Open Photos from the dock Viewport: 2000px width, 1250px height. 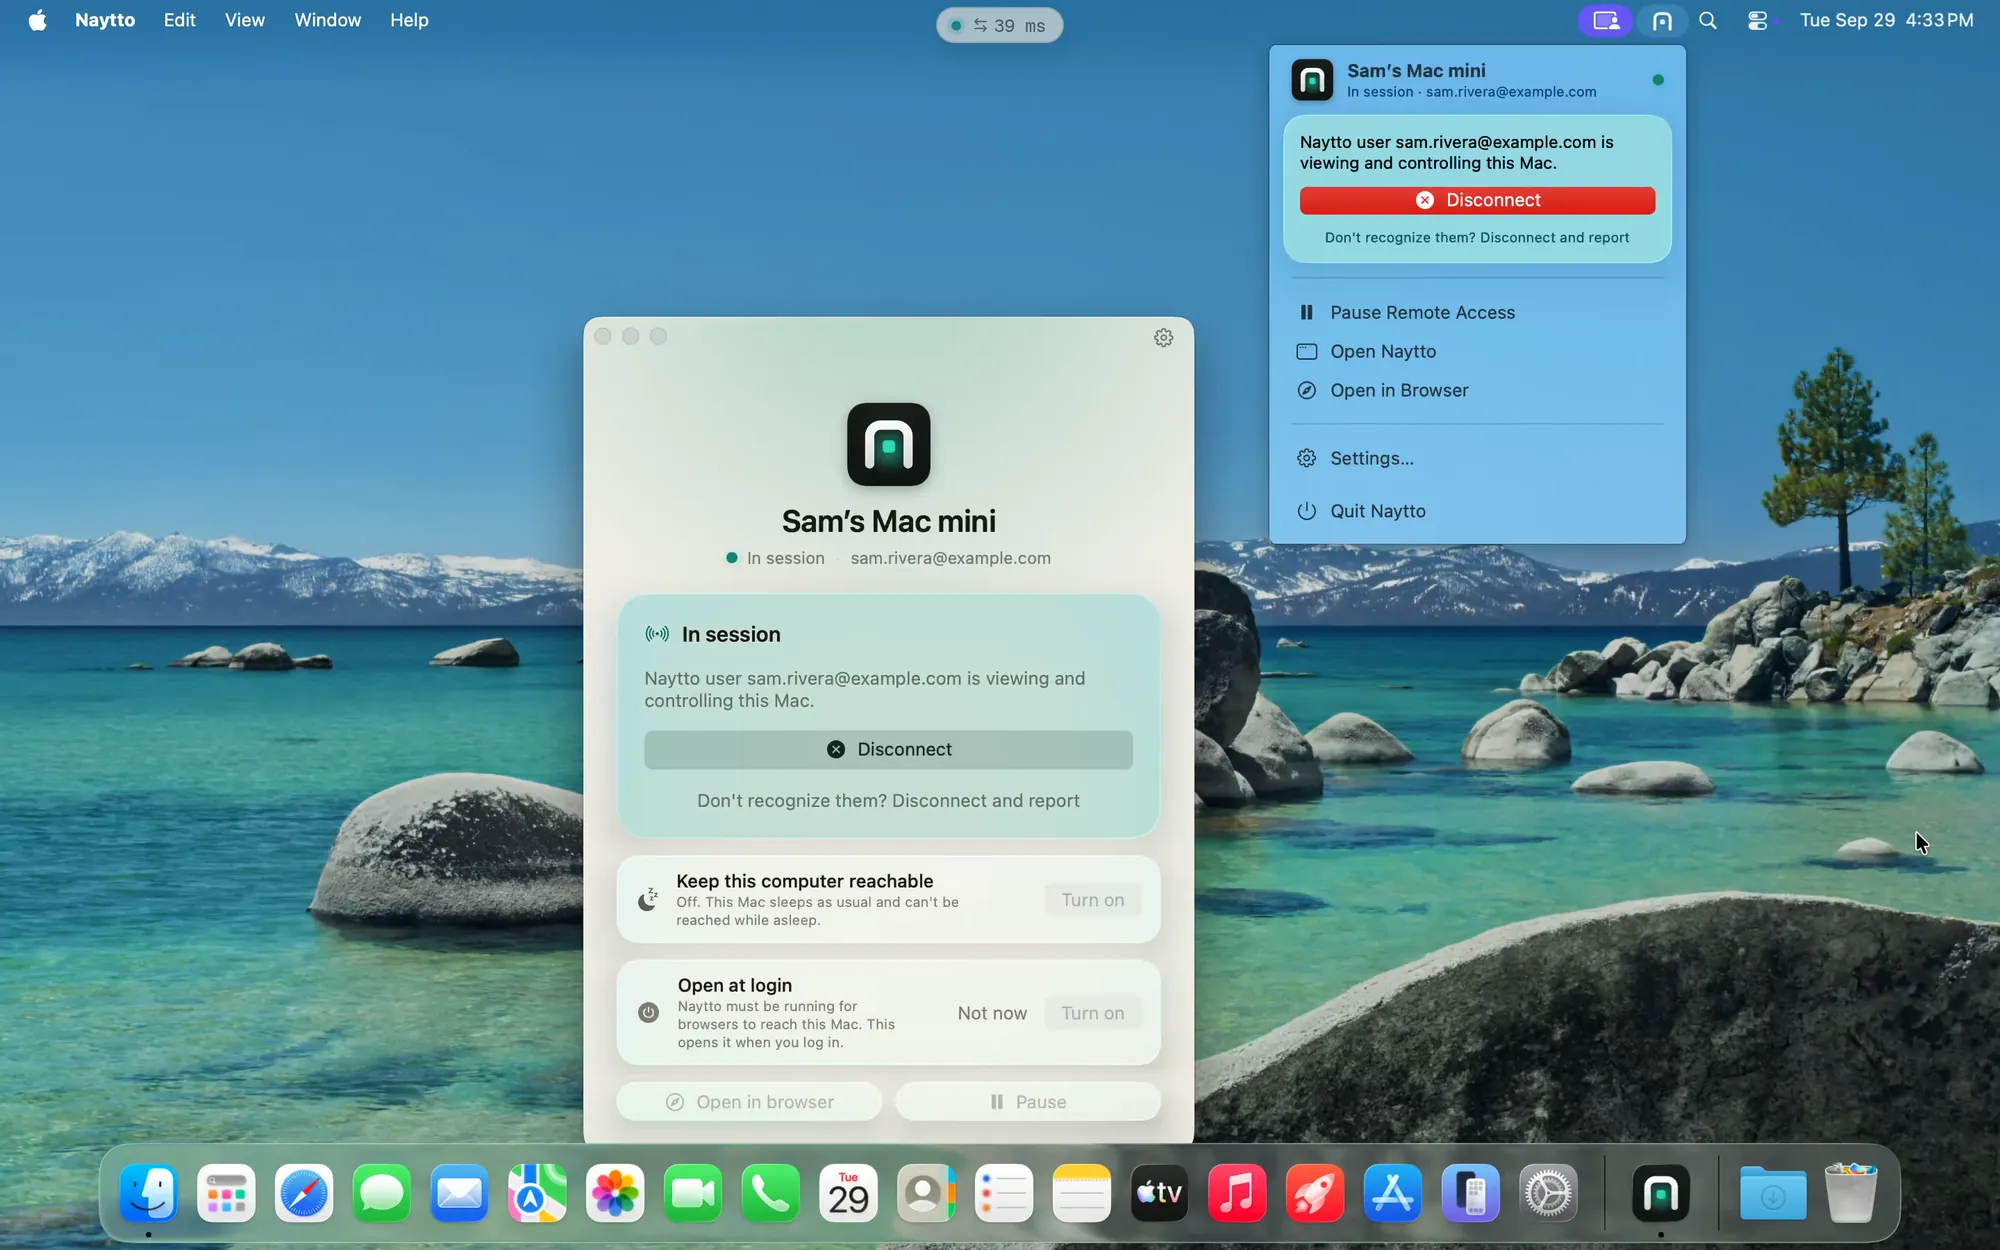615,1193
